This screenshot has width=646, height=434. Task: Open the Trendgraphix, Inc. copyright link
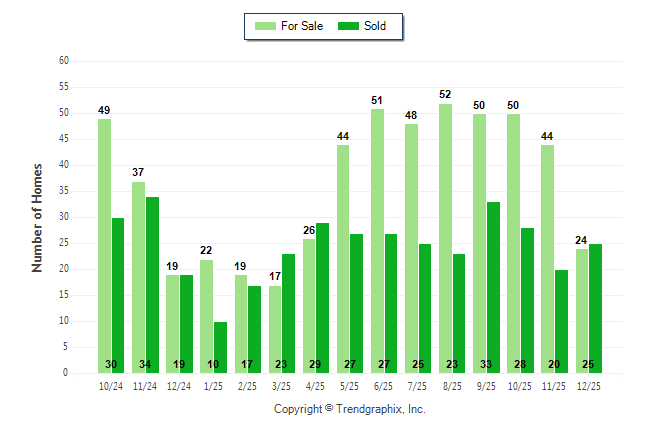tap(350, 409)
